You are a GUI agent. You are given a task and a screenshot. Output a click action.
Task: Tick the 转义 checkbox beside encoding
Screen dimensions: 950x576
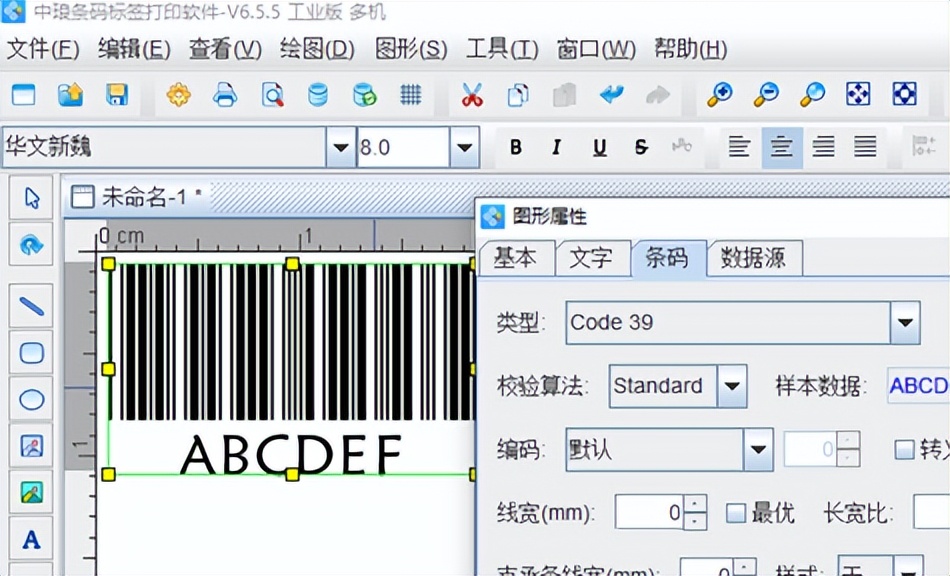click(904, 449)
